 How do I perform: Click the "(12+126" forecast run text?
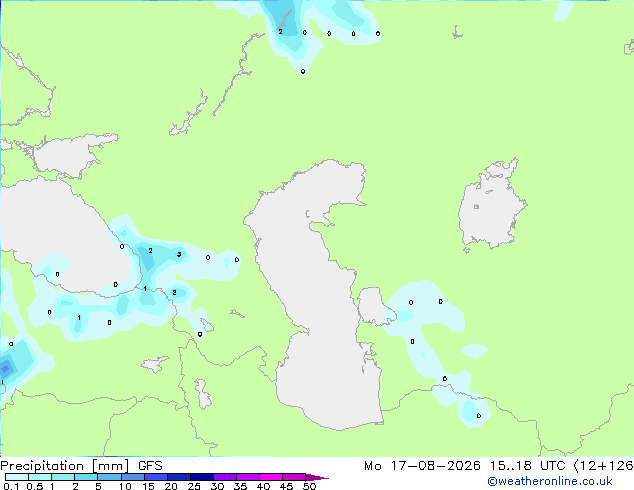click(603, 466)
